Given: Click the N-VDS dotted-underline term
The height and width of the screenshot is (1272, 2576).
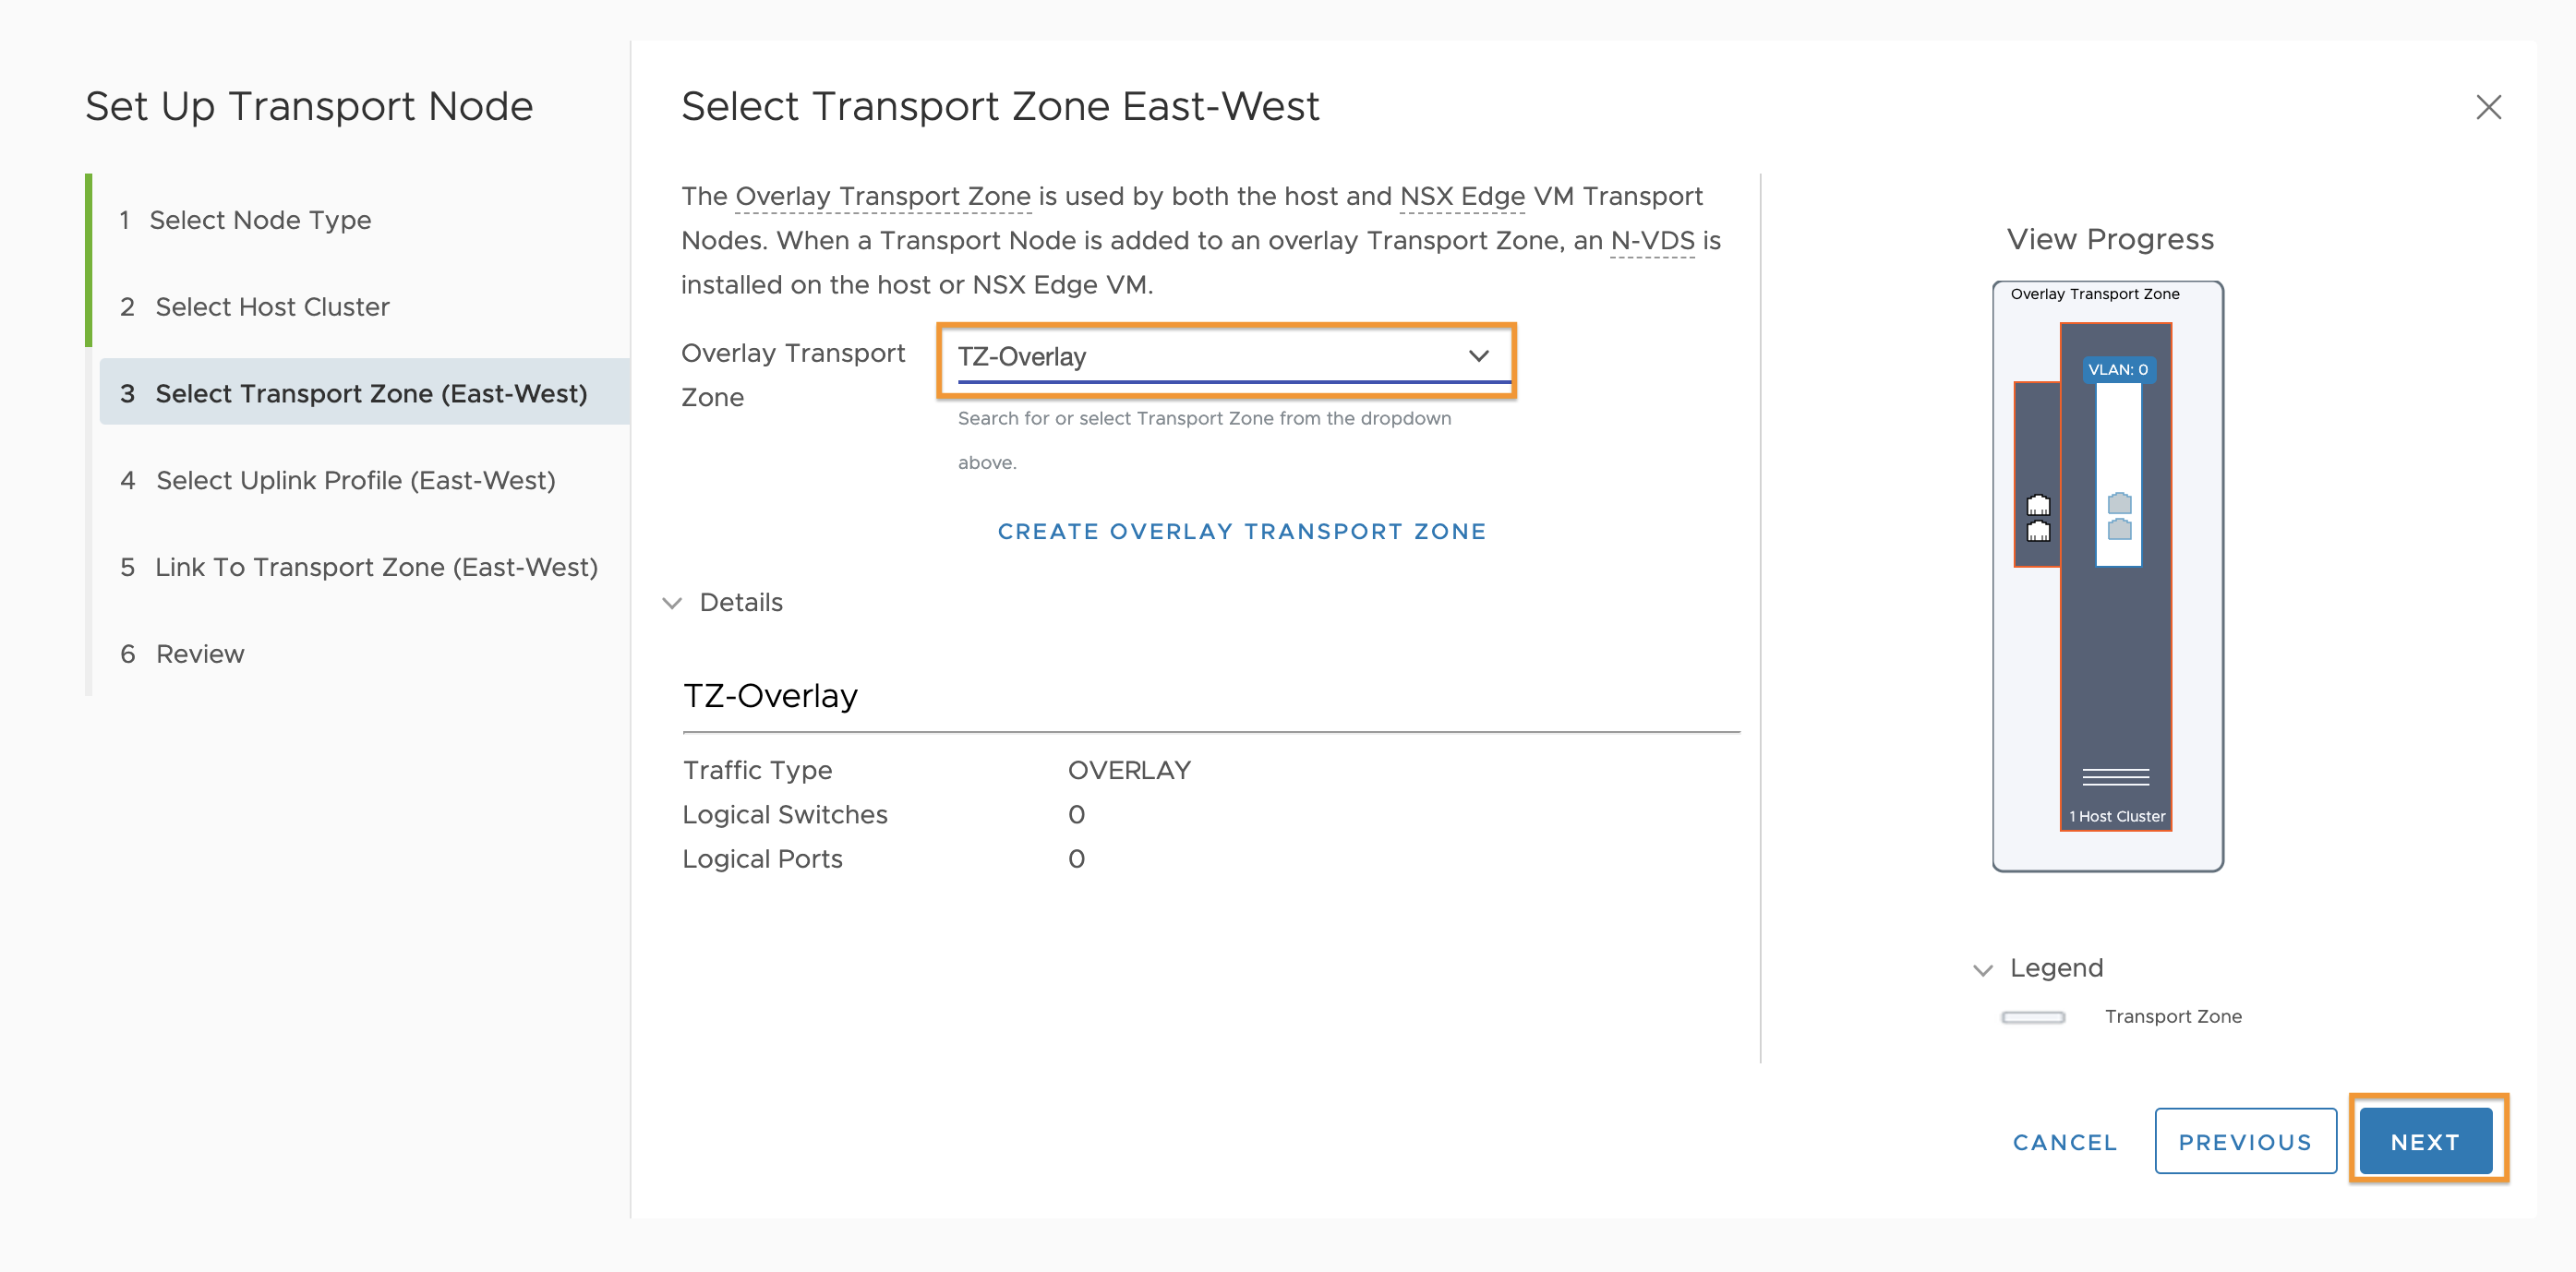Looking at the screenshot, I should [x=1651, y=240].
